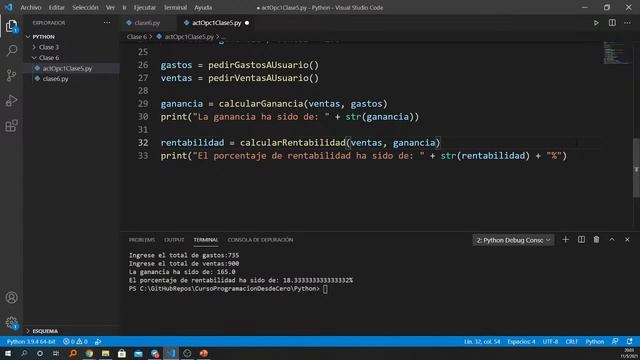This screenshot has width=640, height=360.
Task: Open the Manage gear icon
Action: click(11, 323)
